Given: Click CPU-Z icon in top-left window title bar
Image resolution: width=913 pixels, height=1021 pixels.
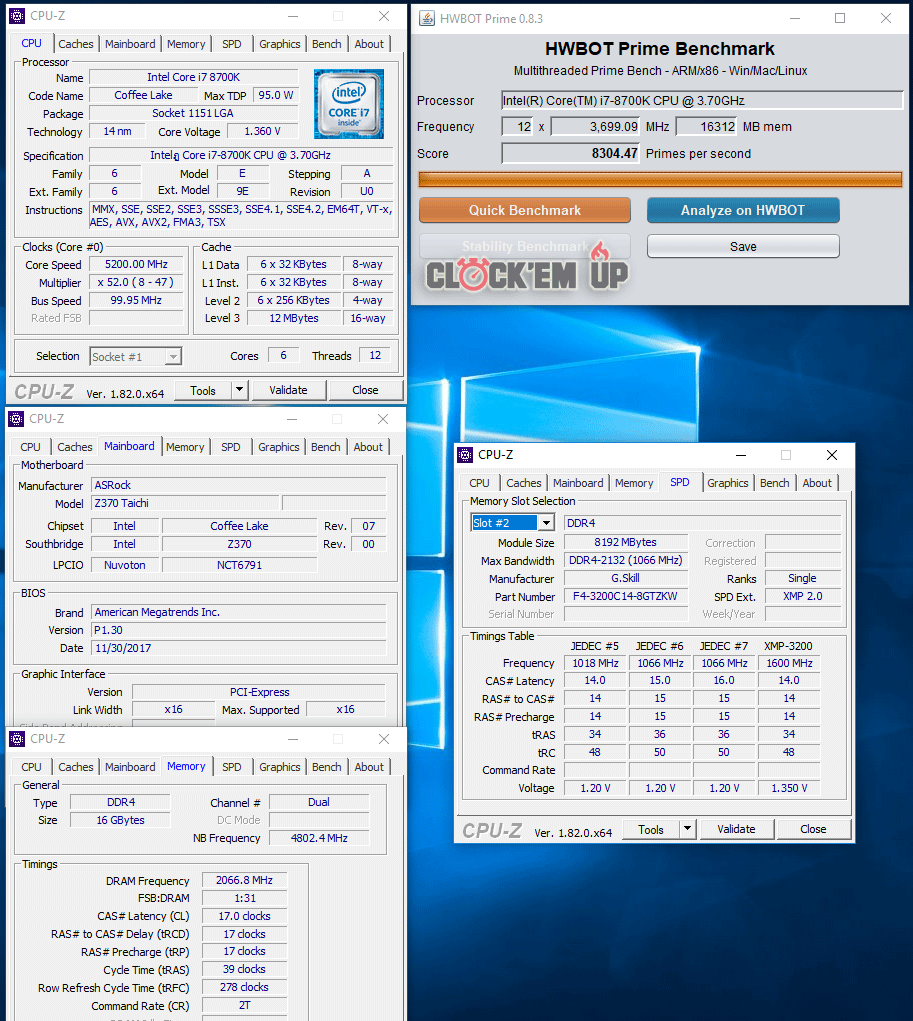Looking at the screenshot, I should click(17, 16).
